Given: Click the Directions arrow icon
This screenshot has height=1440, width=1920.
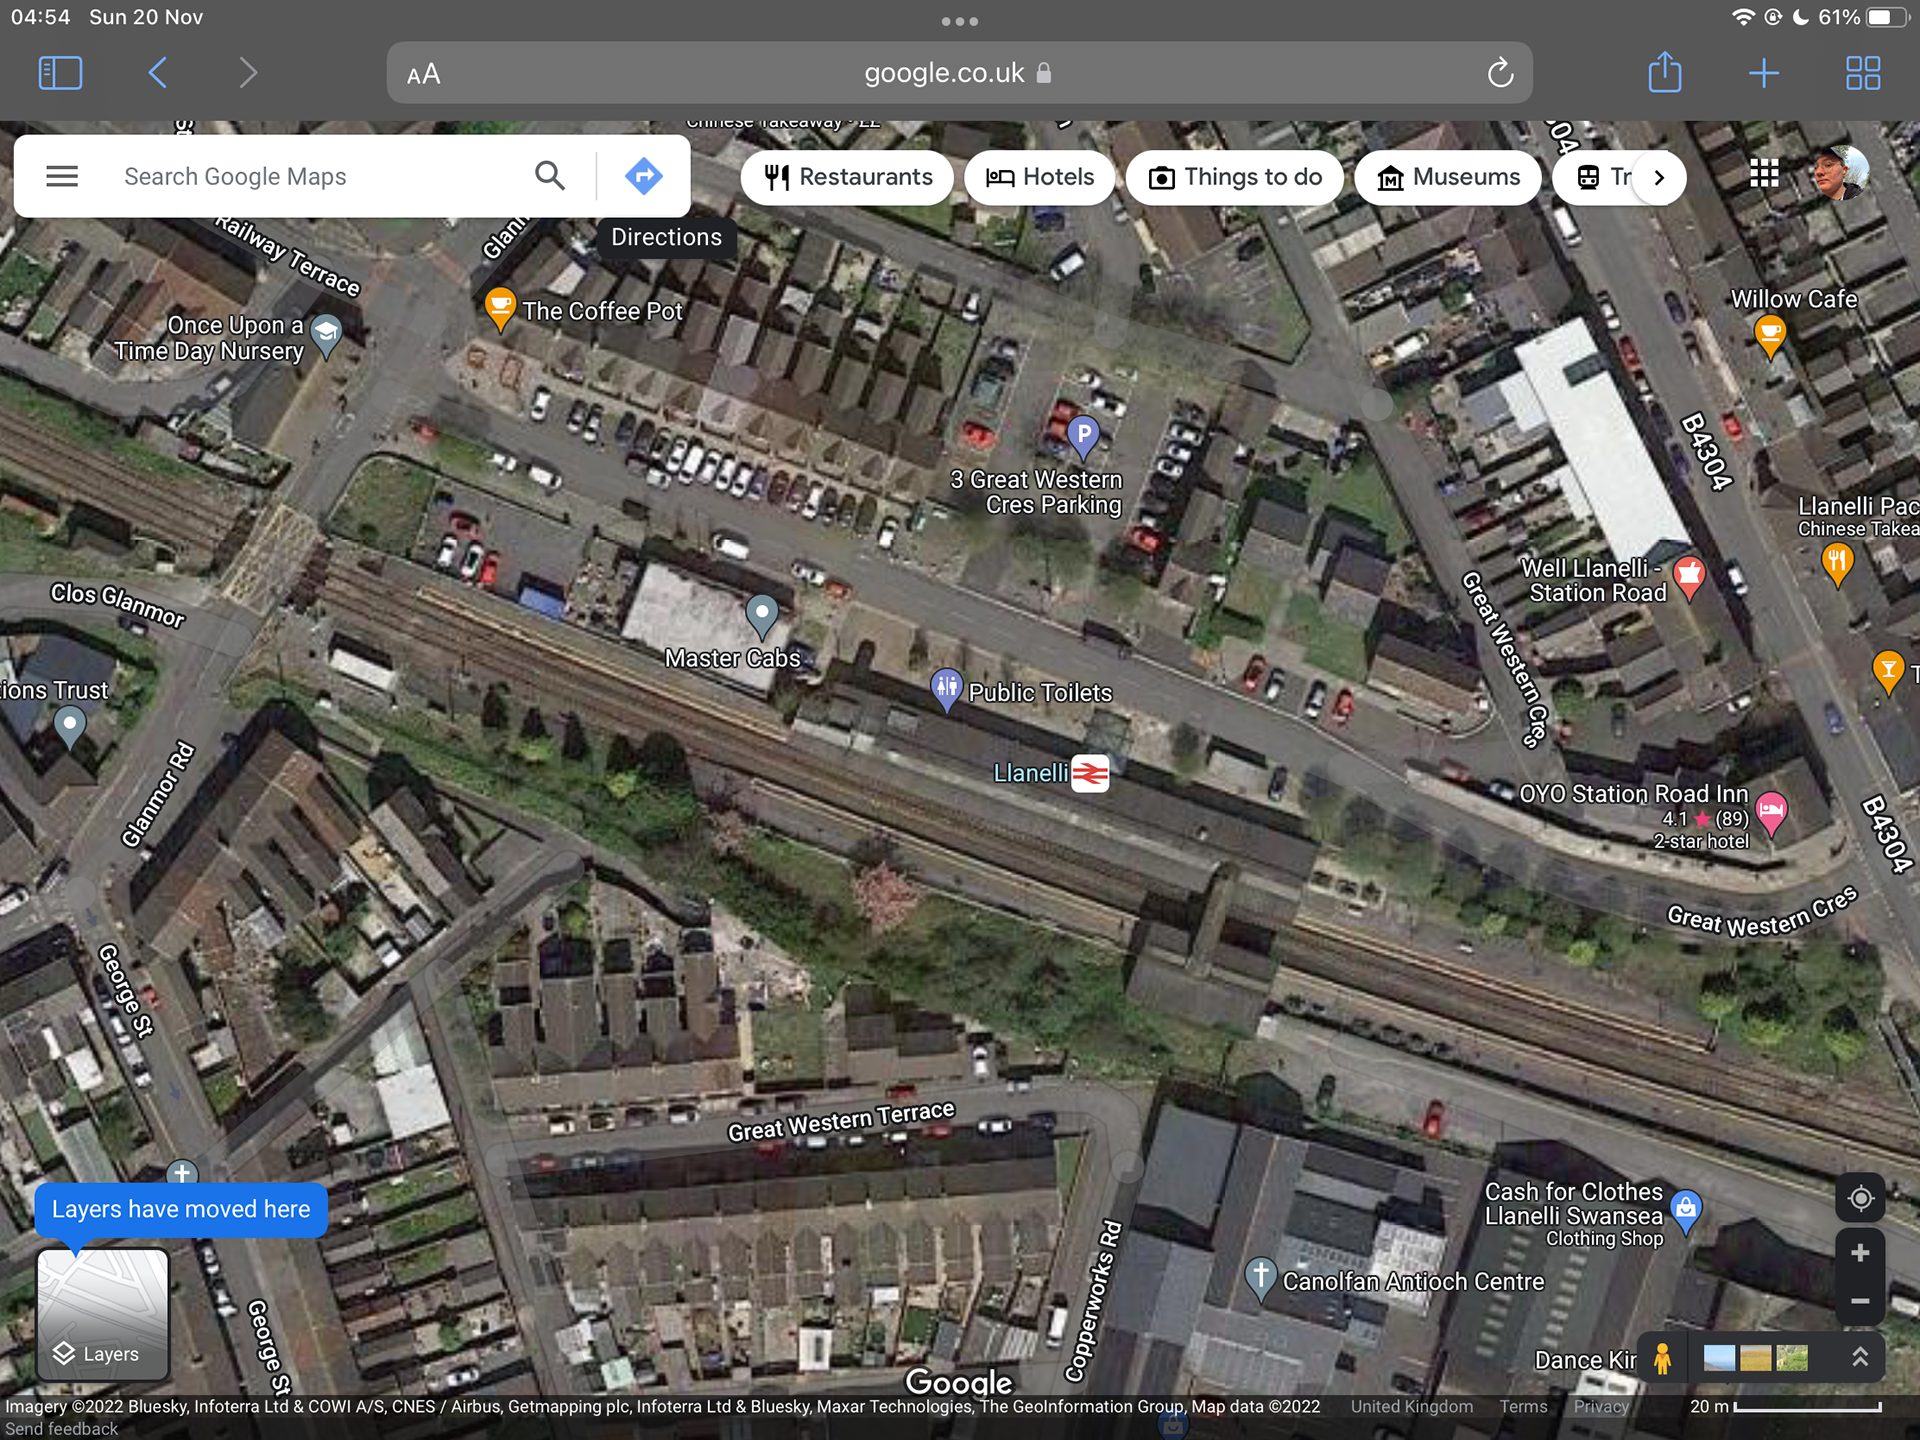Looking at the screenshot, I should tap(643, 176).
